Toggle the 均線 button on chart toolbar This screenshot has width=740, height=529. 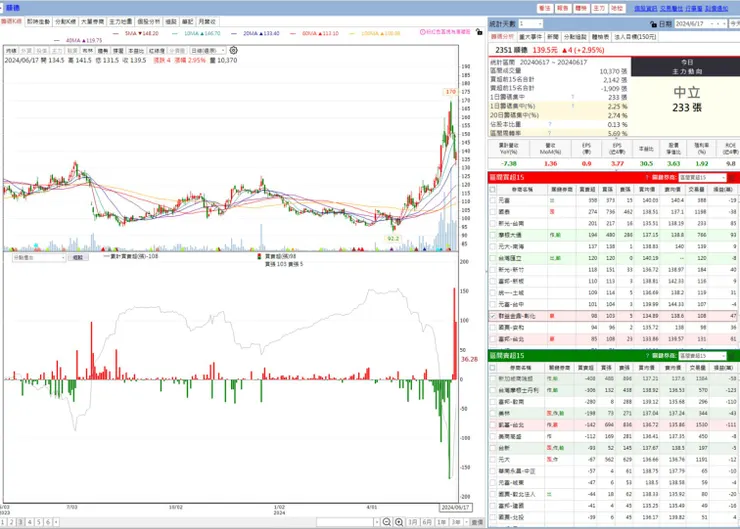point(11,50)
